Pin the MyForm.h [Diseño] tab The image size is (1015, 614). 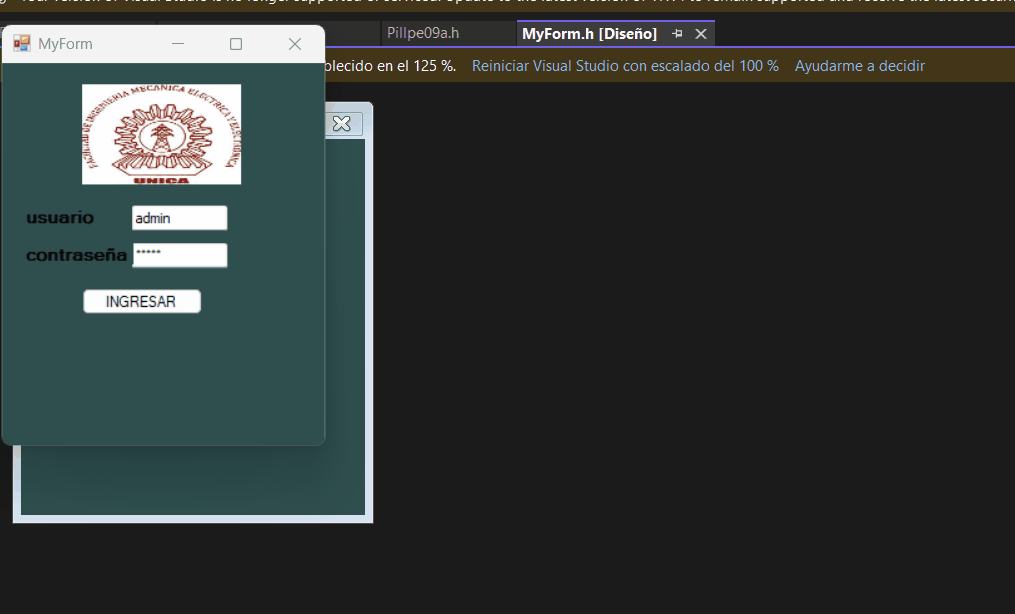(677, 34)
